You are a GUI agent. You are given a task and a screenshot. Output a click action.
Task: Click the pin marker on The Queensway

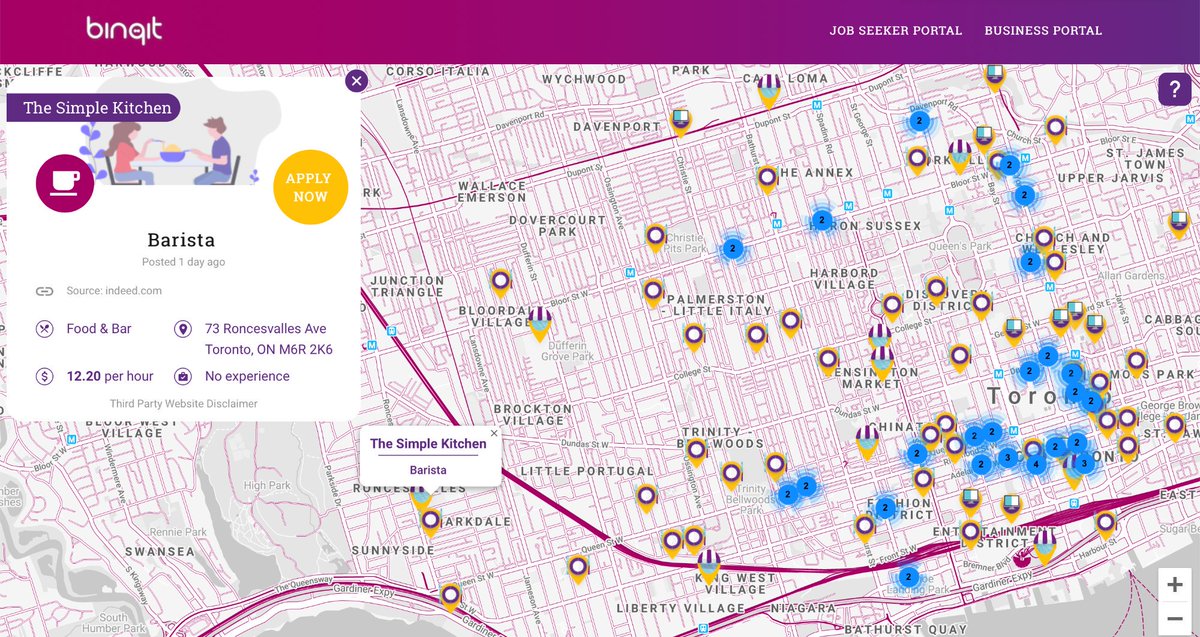pos(451,597)
